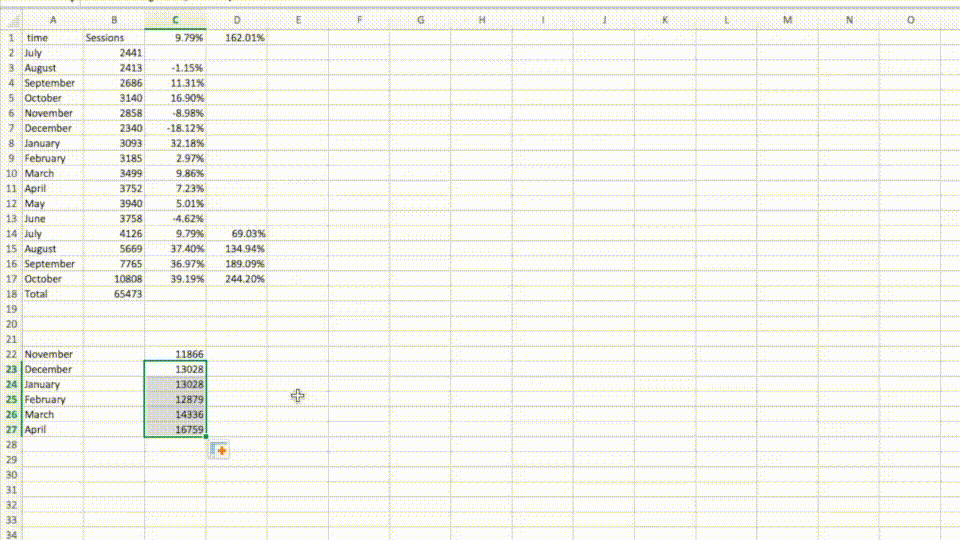This screenshot has width=960, height=540.
Task: Select column H header
Action: pos(481,20)
